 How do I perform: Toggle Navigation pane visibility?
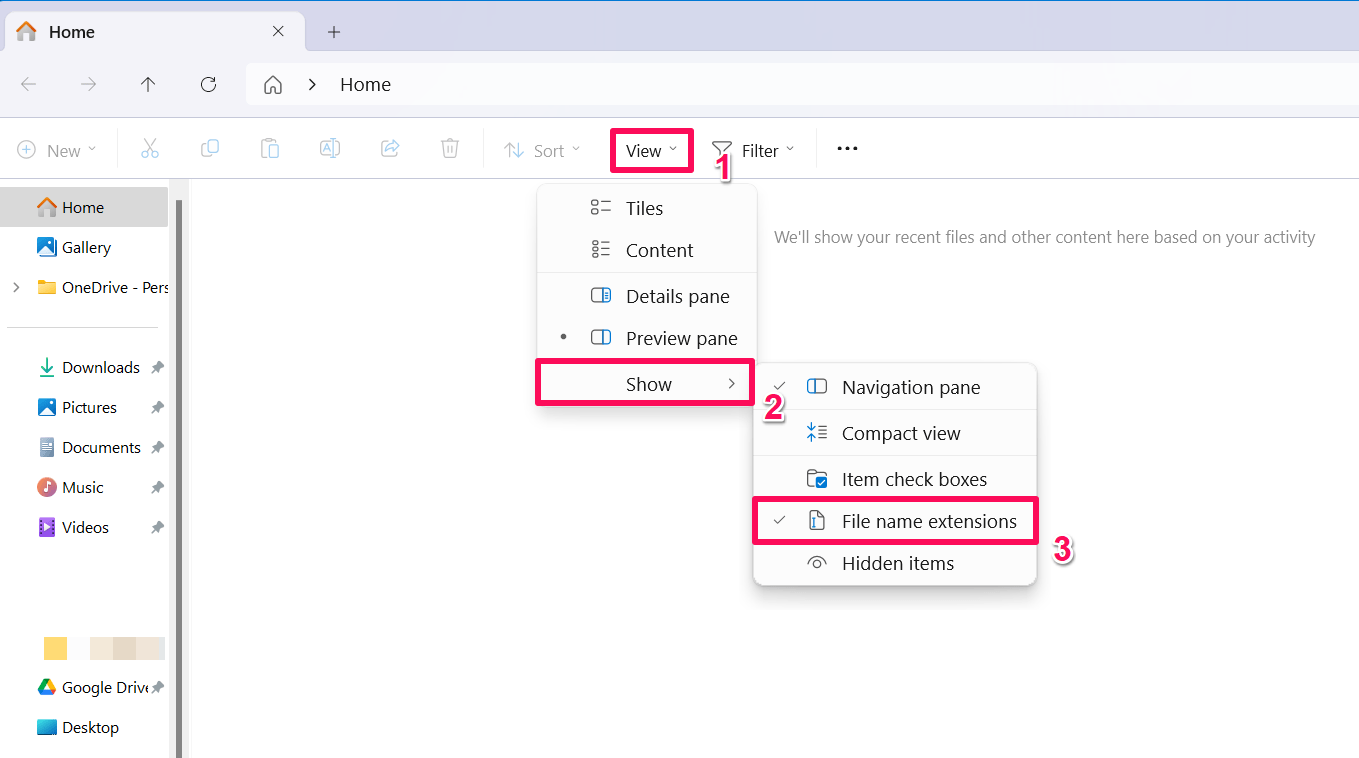pyautogui.click(x=895, y=387)
